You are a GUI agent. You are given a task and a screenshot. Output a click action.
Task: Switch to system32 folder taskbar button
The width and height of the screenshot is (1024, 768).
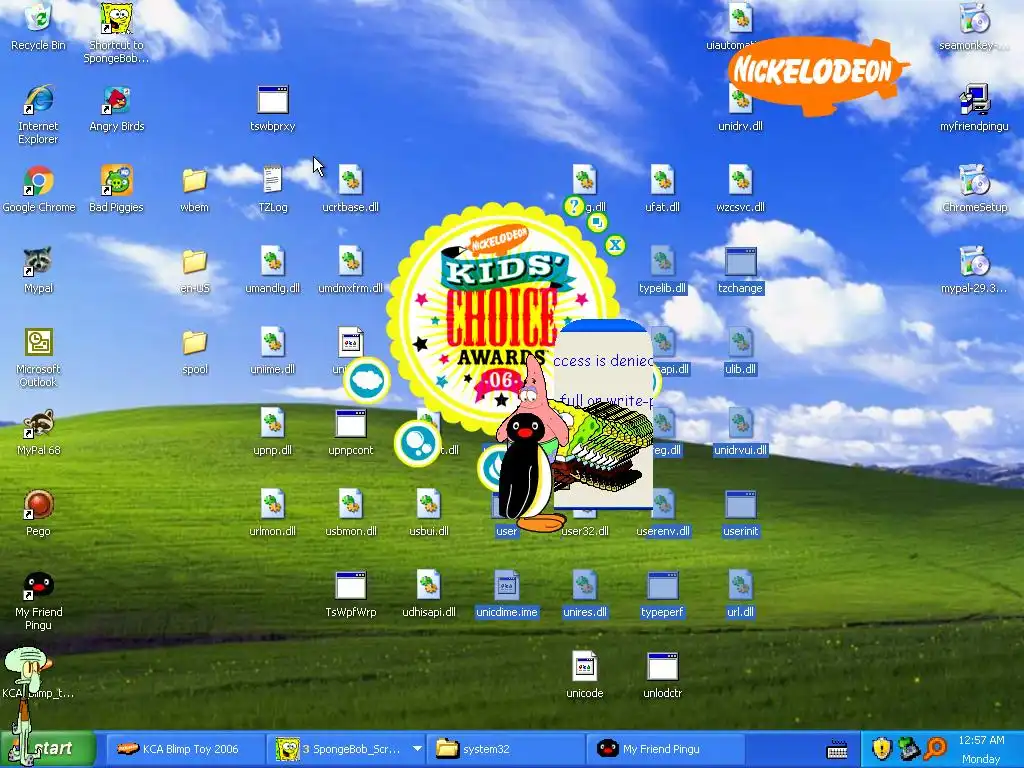[504, 749]
